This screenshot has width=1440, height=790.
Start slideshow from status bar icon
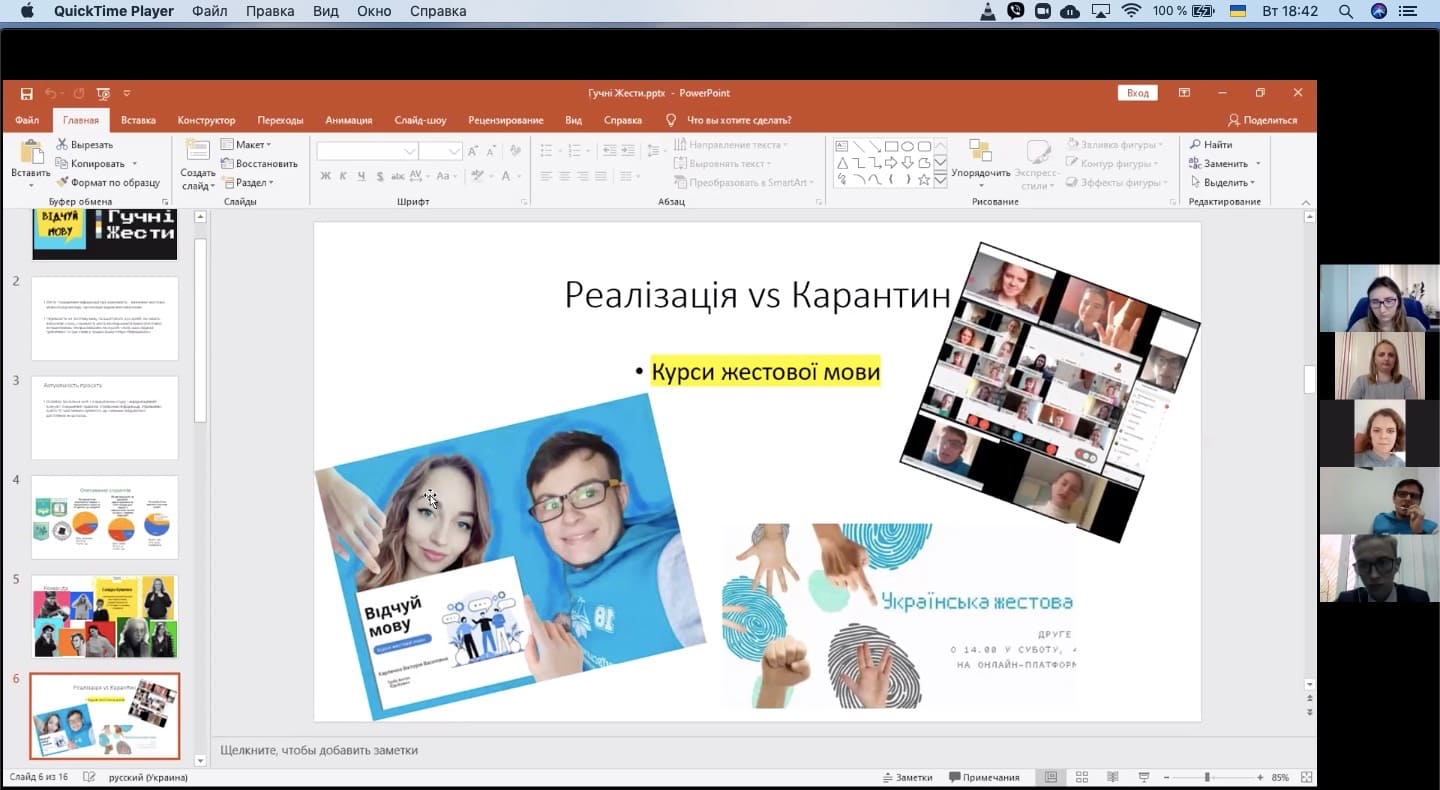[1144, 777]
